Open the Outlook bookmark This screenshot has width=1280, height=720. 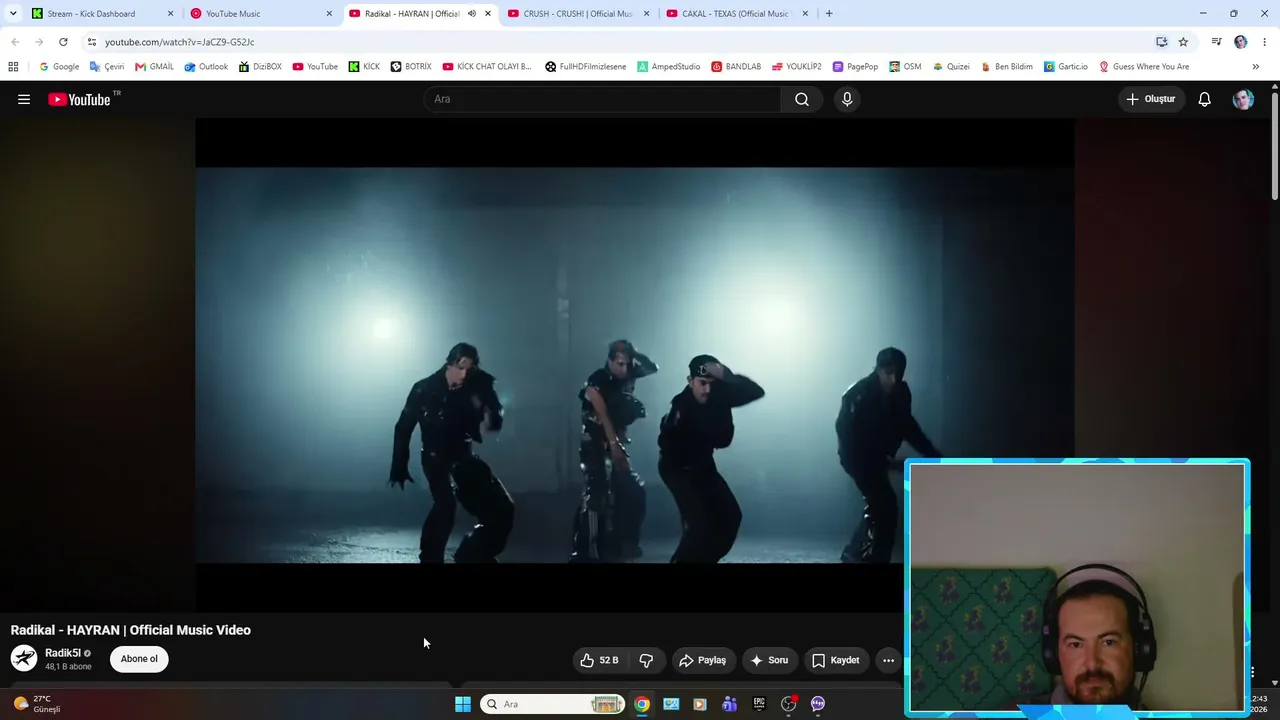coord(206,67)
